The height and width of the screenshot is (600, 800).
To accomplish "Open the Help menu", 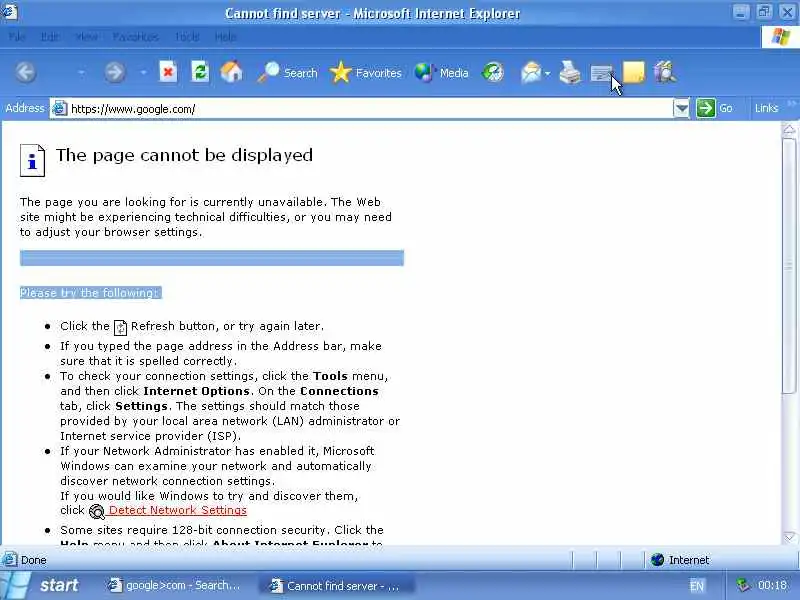I will pyautogui.click(x=225, y=37).
